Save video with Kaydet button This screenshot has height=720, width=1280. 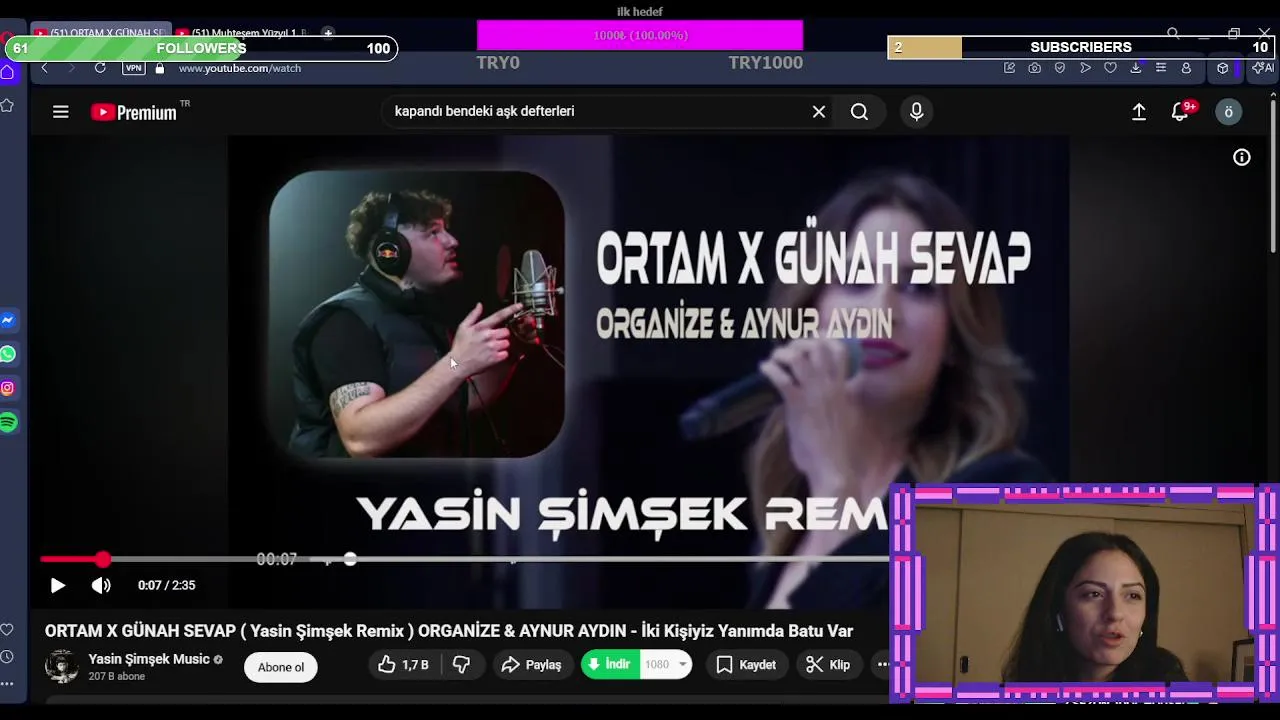(746, 665)
